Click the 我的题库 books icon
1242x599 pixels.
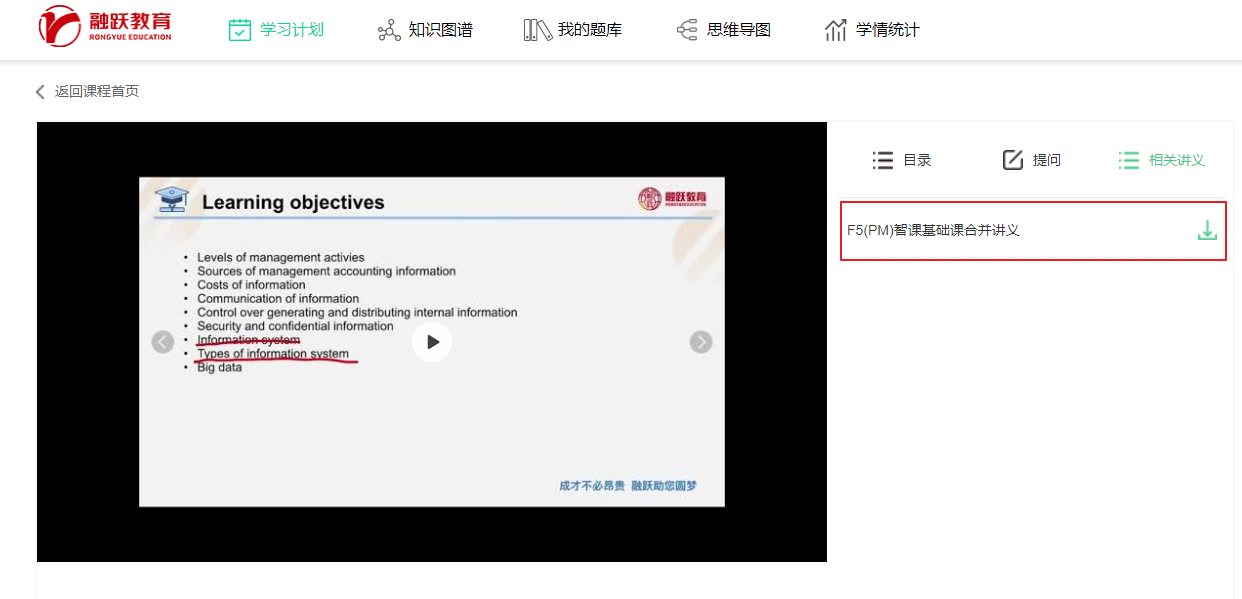click(x=537, y=30)
